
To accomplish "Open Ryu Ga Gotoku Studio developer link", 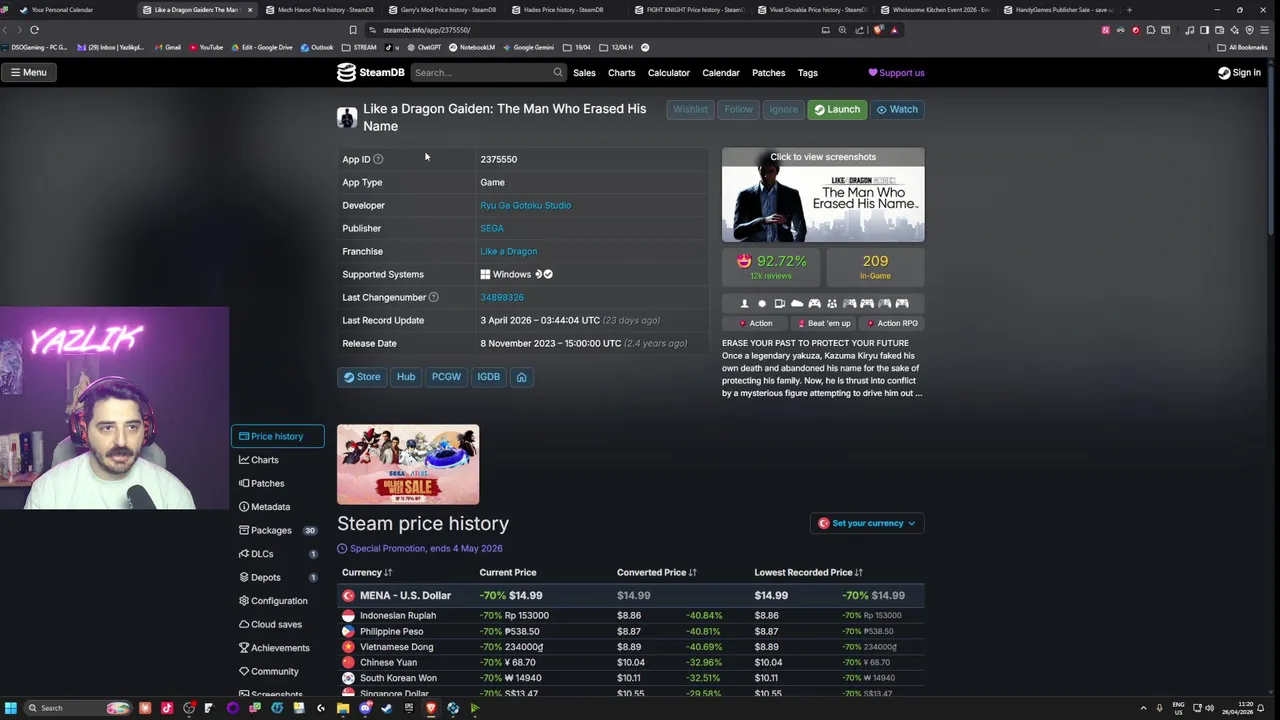I will coord(525,205).
